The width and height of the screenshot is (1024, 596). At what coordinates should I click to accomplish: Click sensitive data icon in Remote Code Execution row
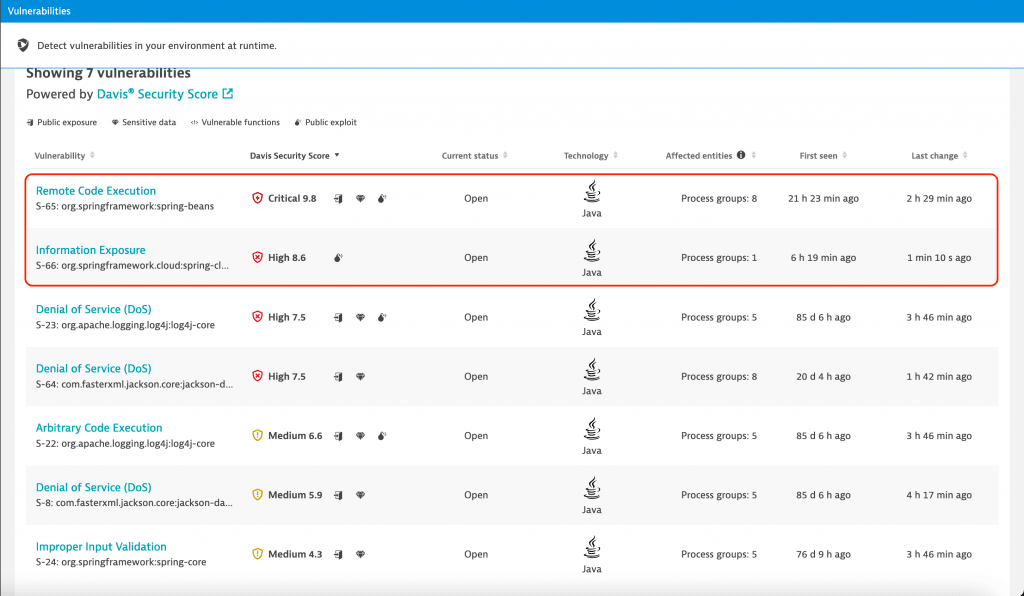[x=360, y=198]
